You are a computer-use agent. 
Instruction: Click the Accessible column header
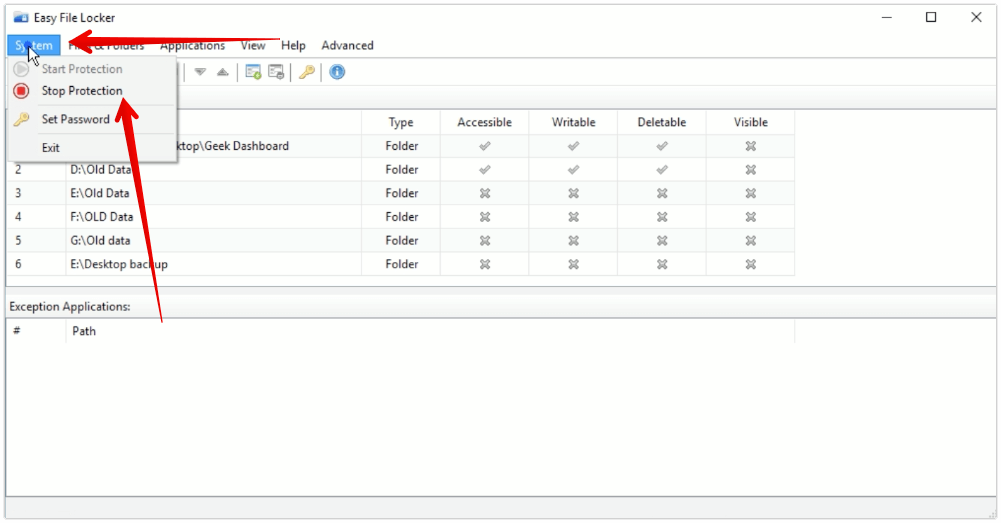485,122
